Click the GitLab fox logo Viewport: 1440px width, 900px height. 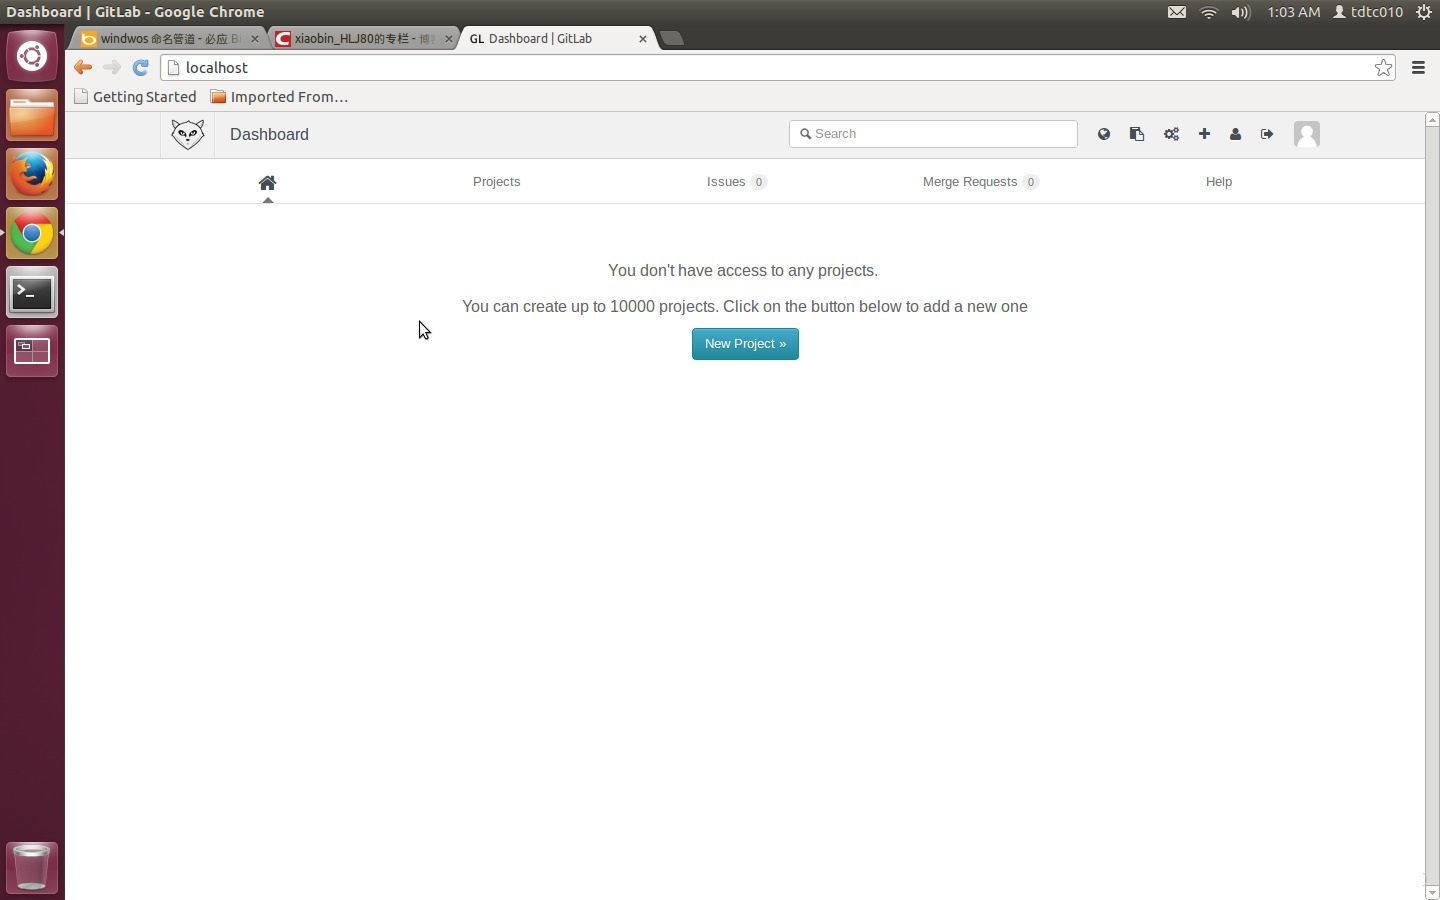(188, 134)
